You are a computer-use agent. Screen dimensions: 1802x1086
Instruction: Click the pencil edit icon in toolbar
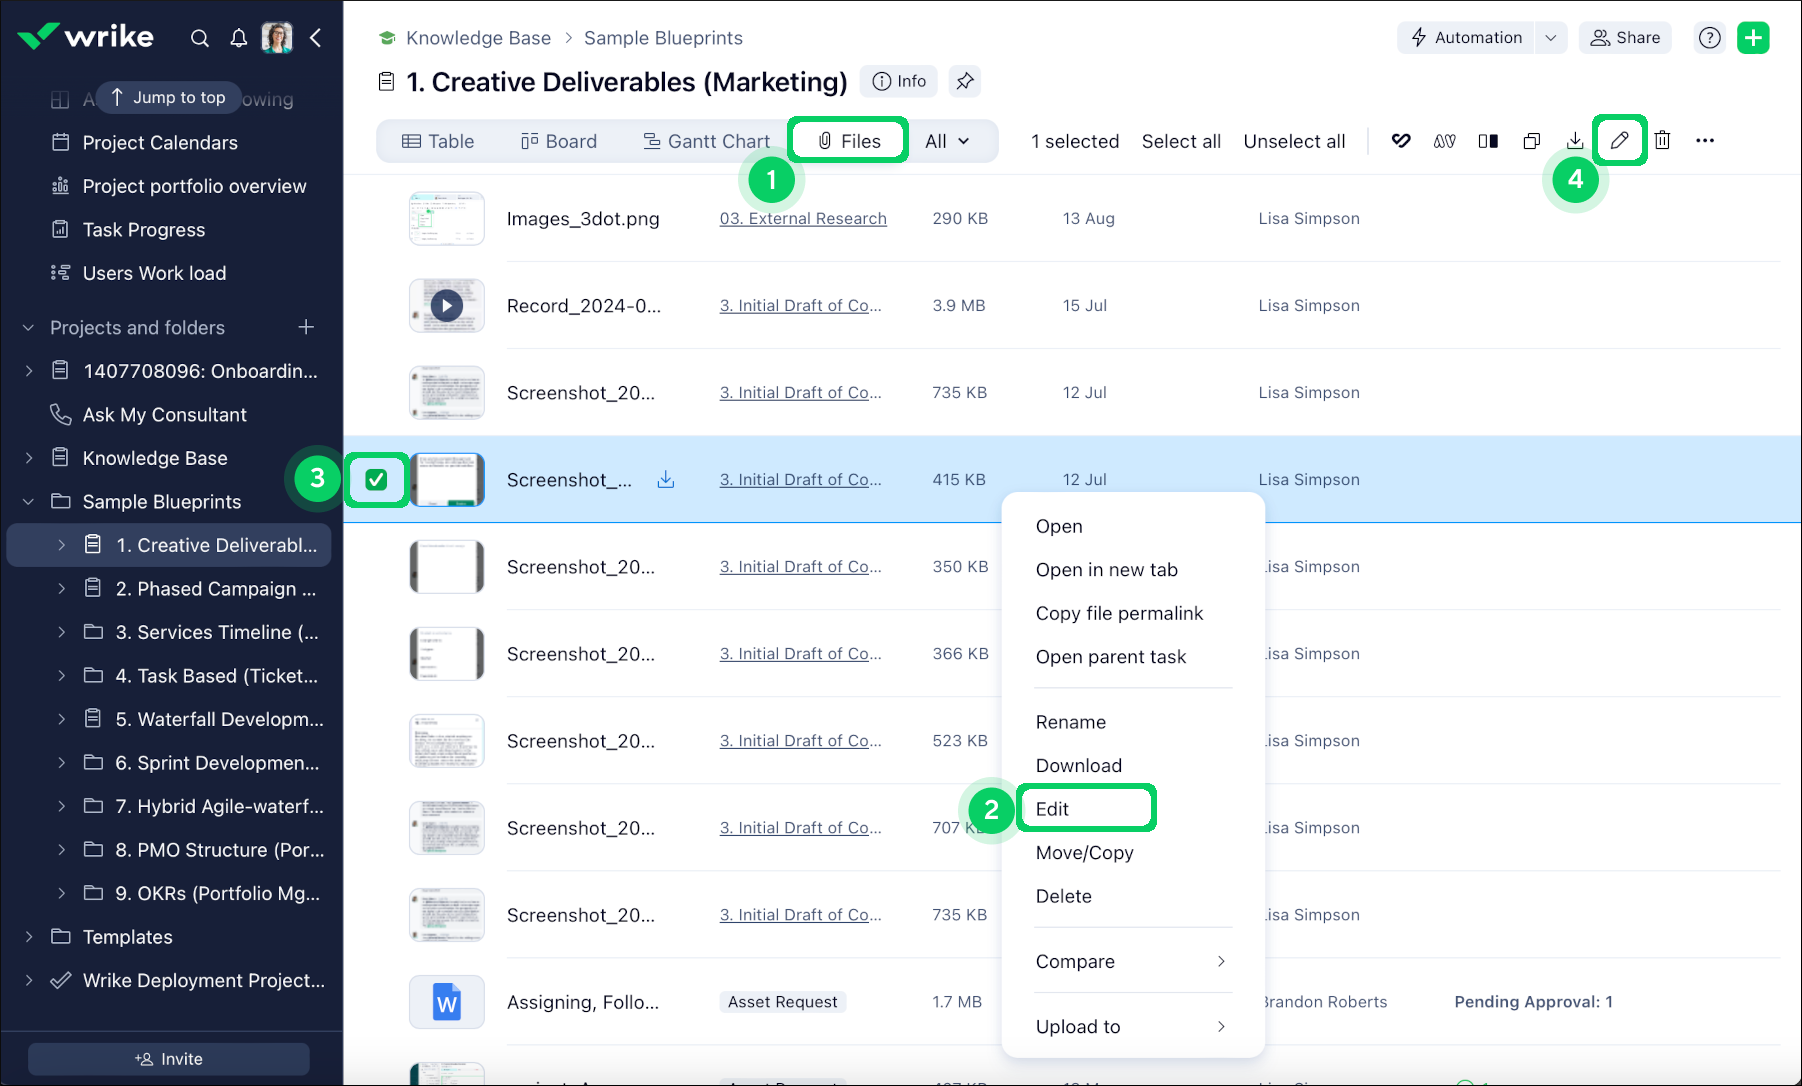tap(1619, 141)
